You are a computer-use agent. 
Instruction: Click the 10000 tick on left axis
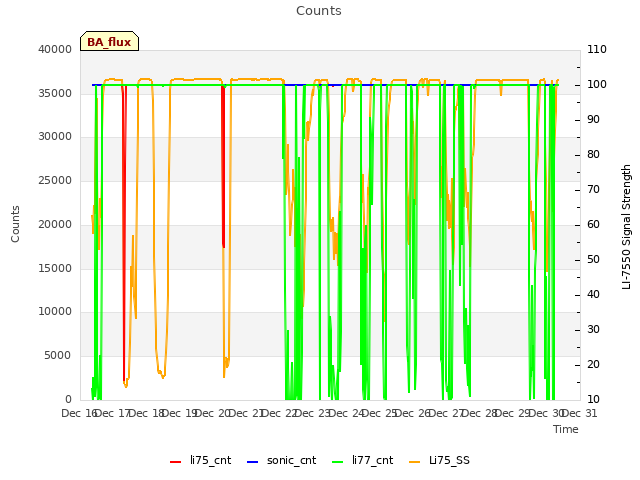[x=55, y=312]
